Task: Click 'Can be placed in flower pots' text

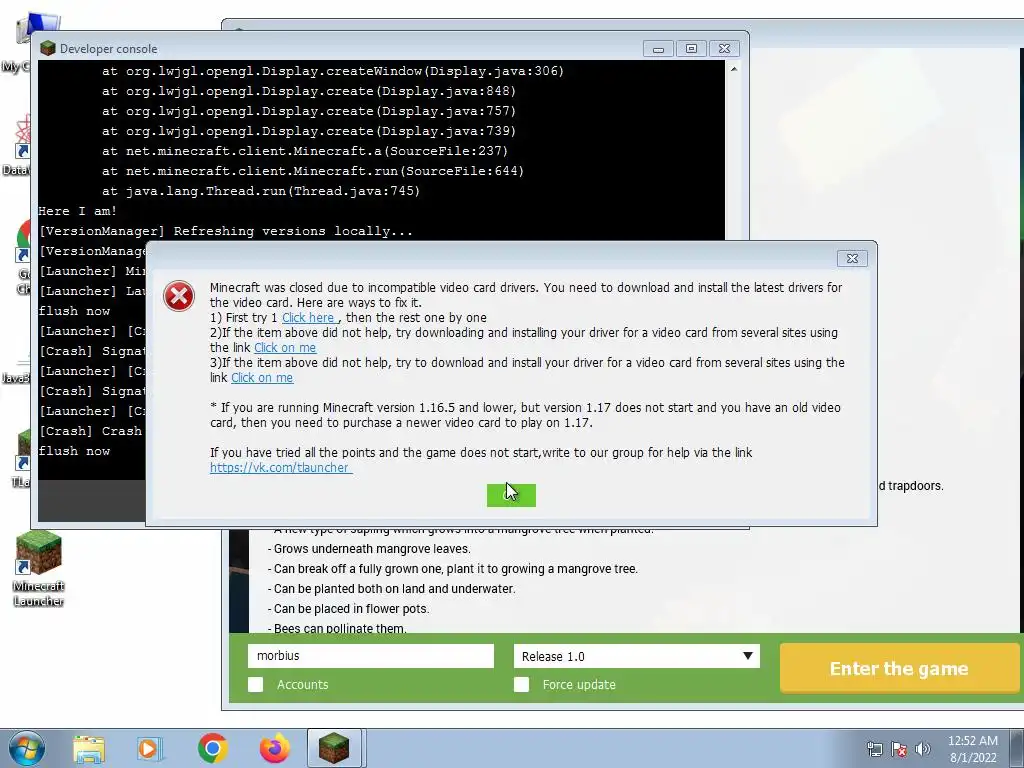Action: point(348,609)
